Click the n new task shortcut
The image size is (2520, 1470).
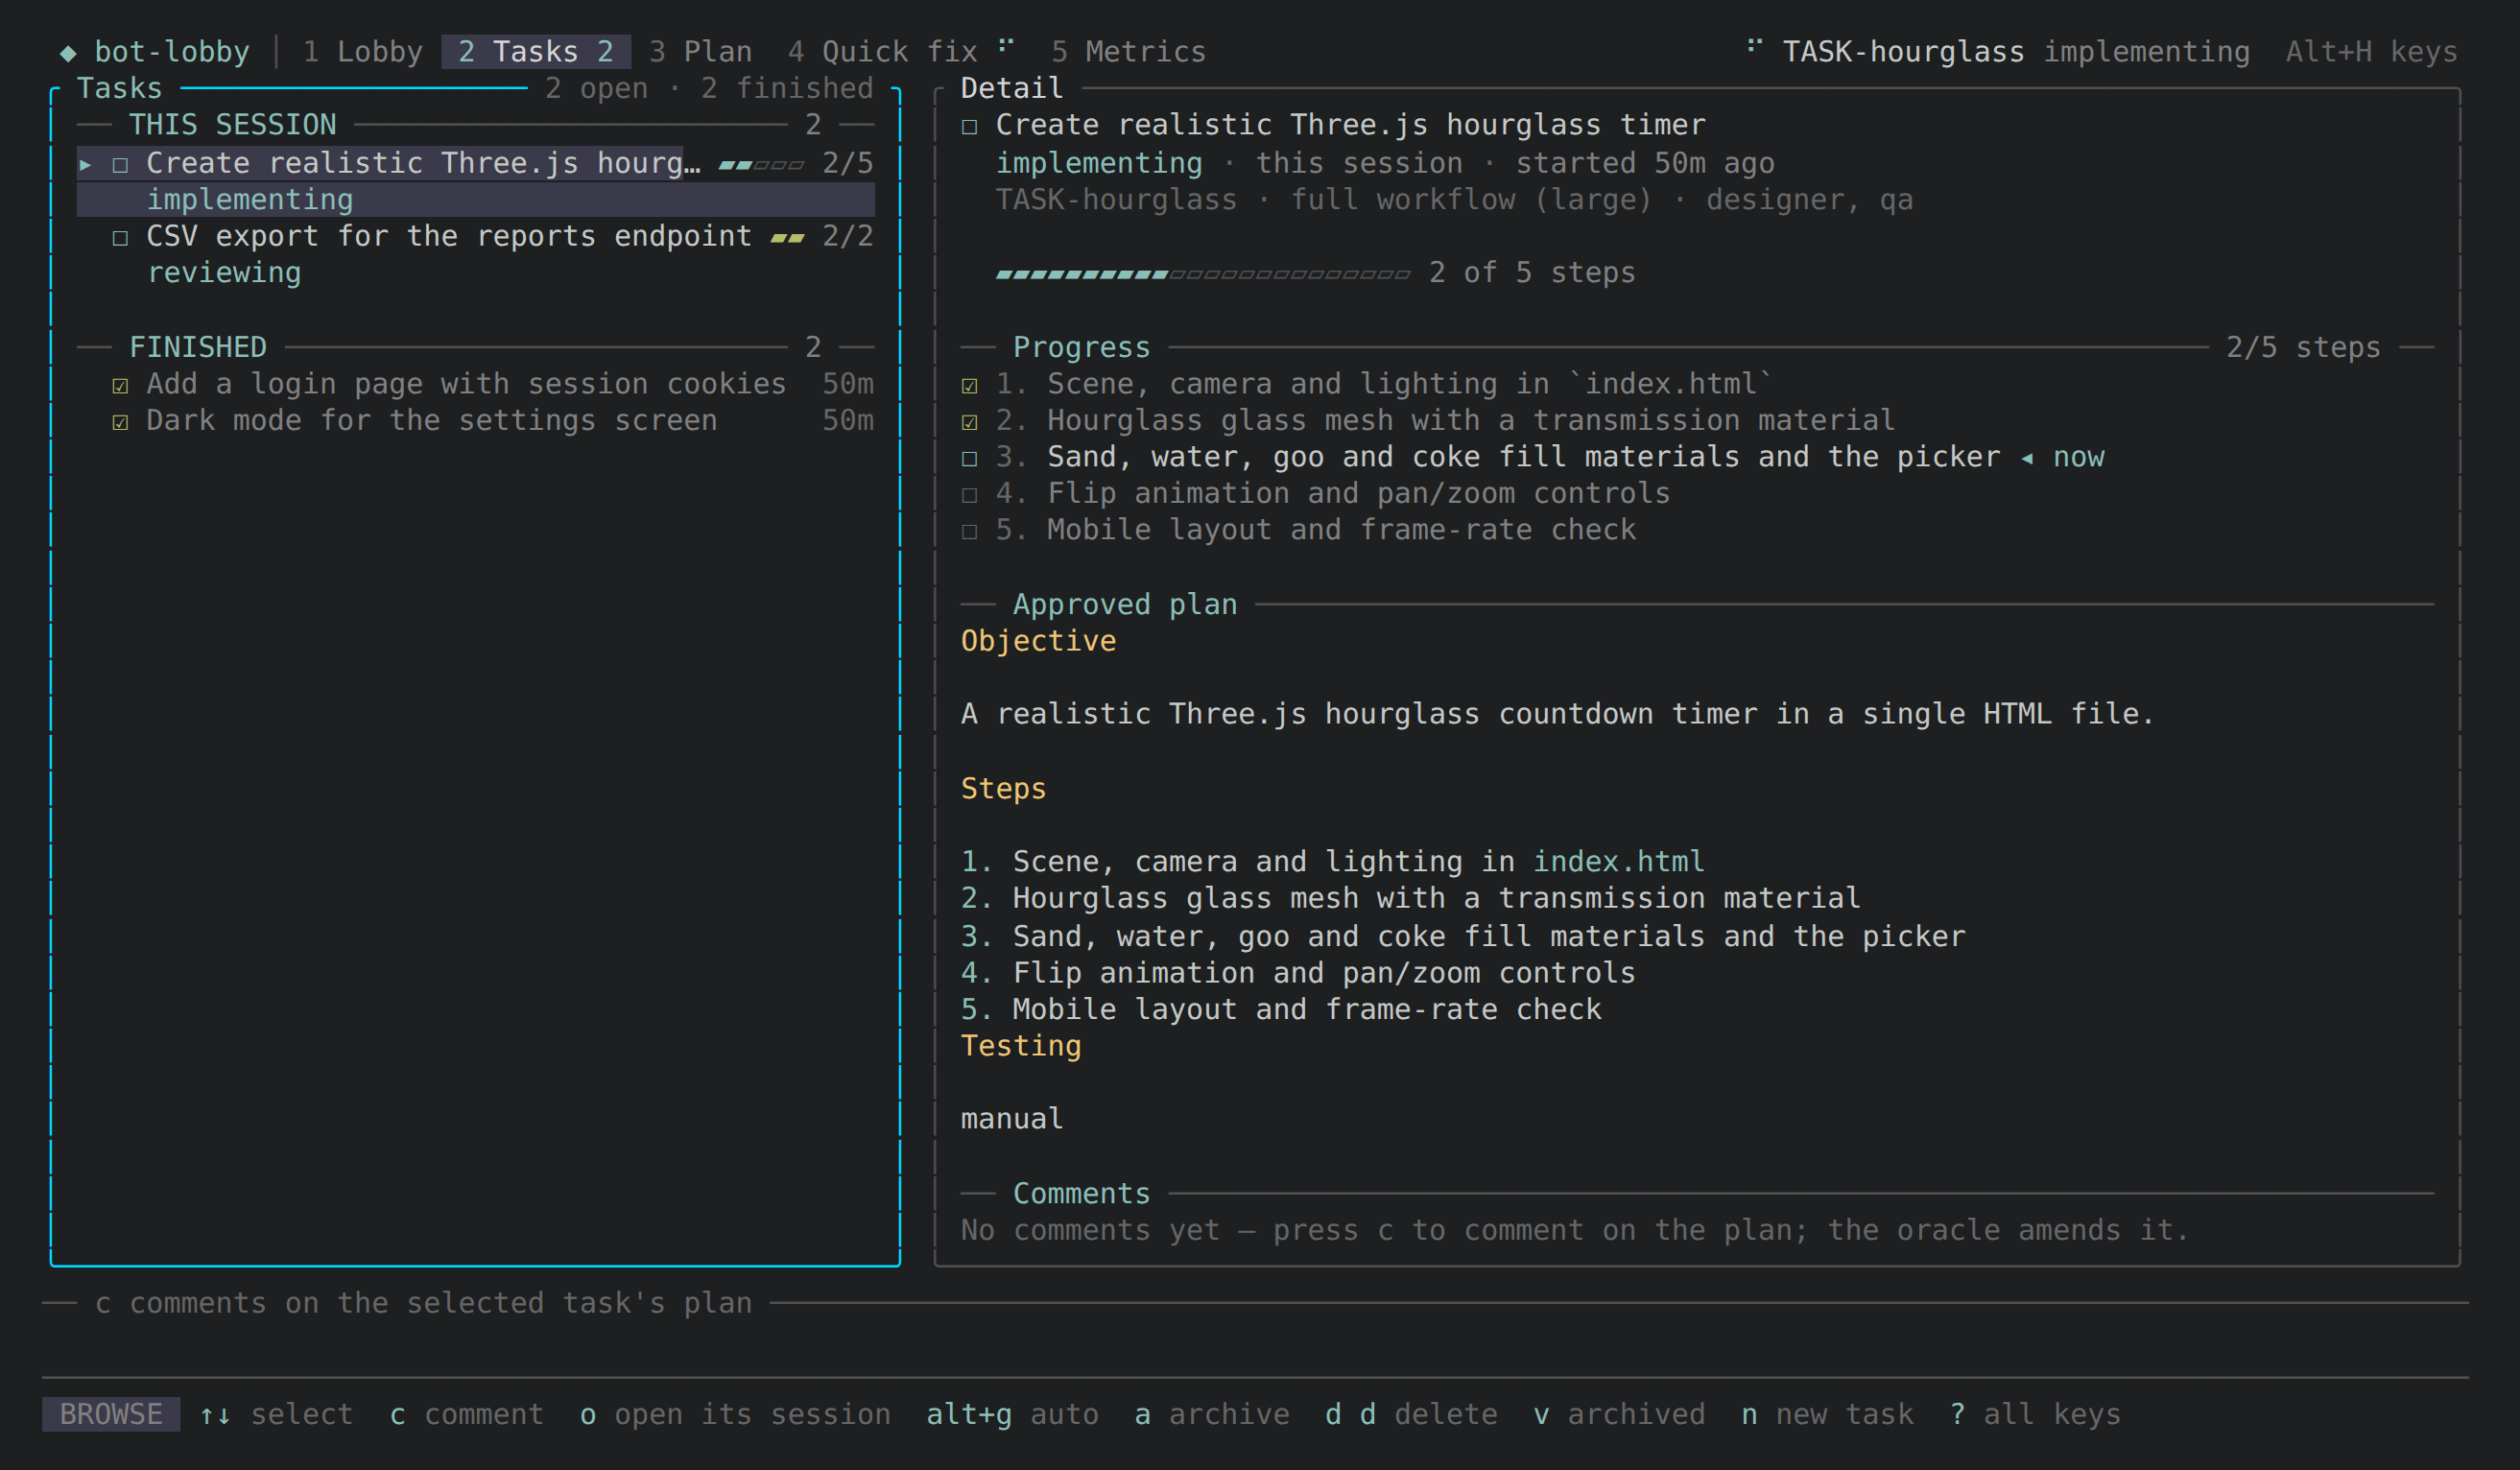tap(1827, 1415)
